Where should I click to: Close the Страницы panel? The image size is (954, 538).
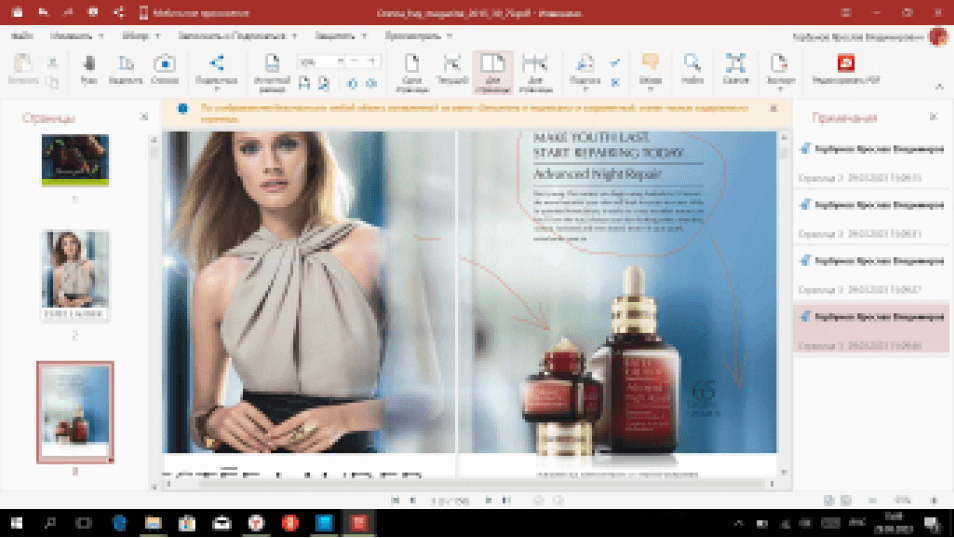[144, 116]
